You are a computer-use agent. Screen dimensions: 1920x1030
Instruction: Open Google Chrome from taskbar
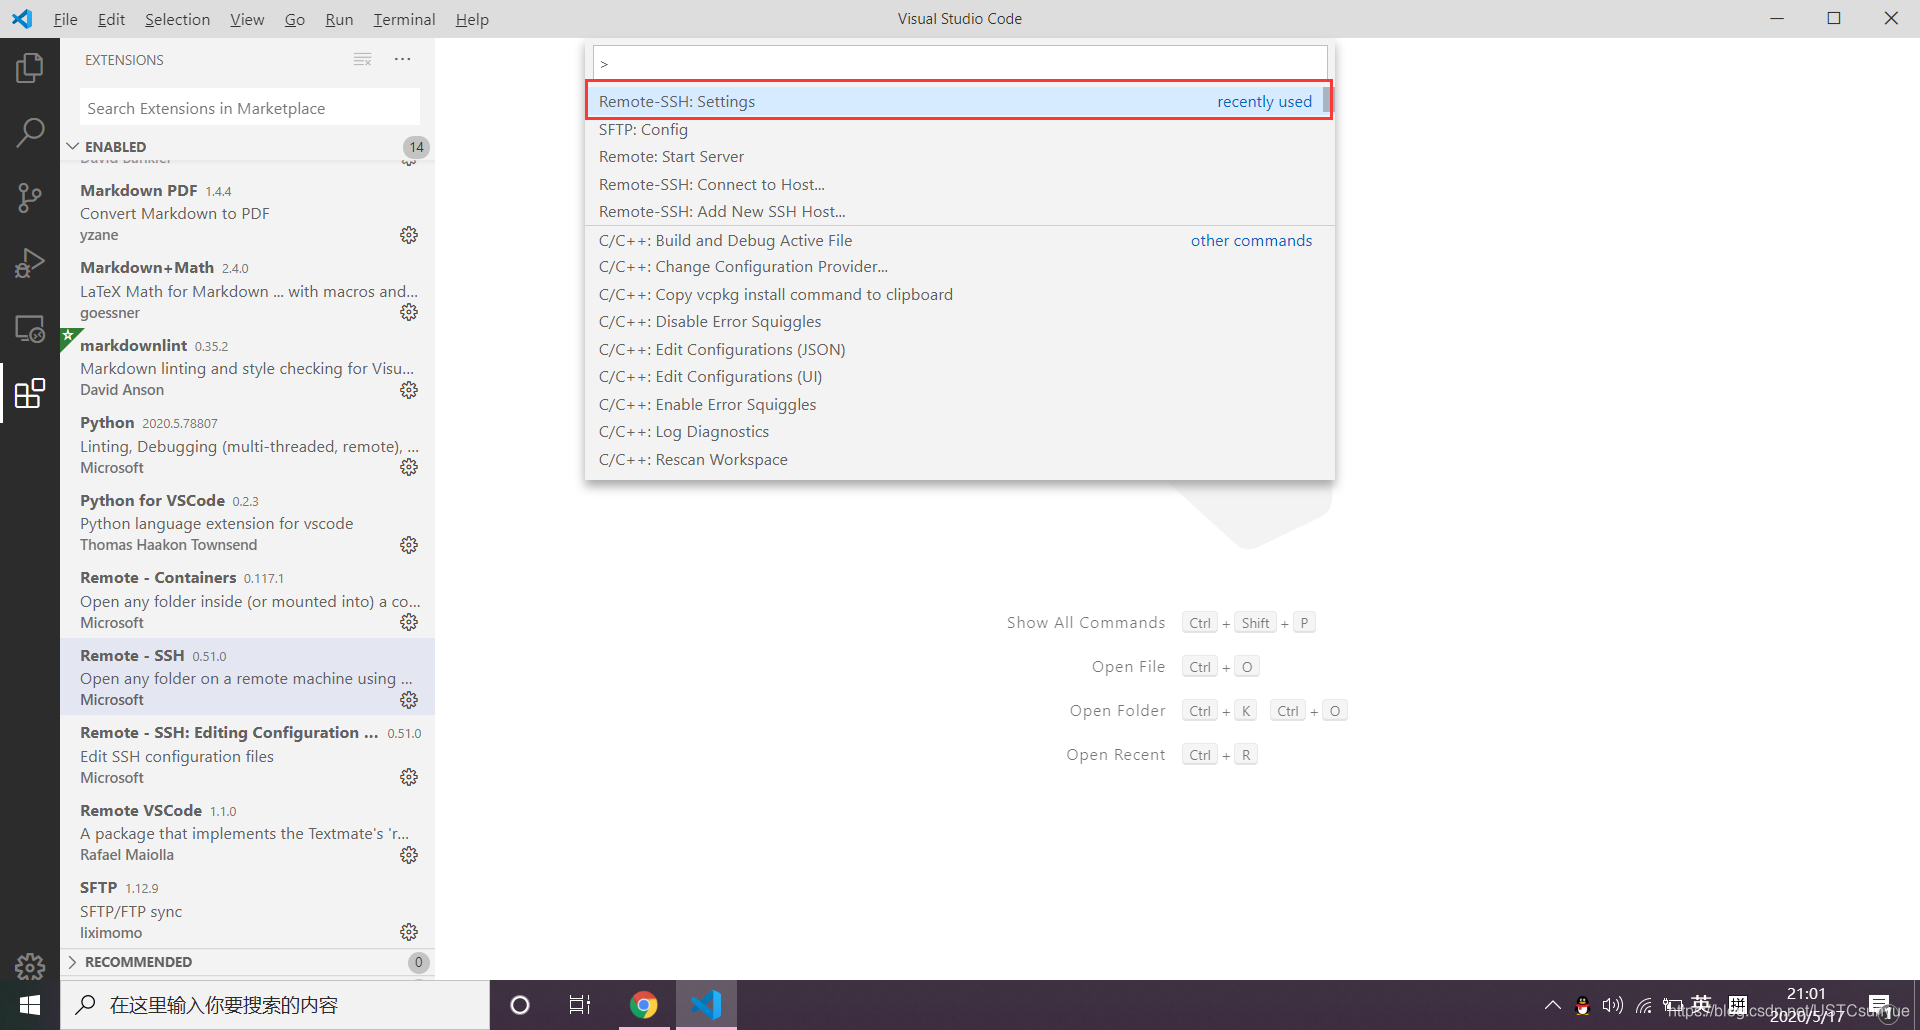pos(644,1005)
